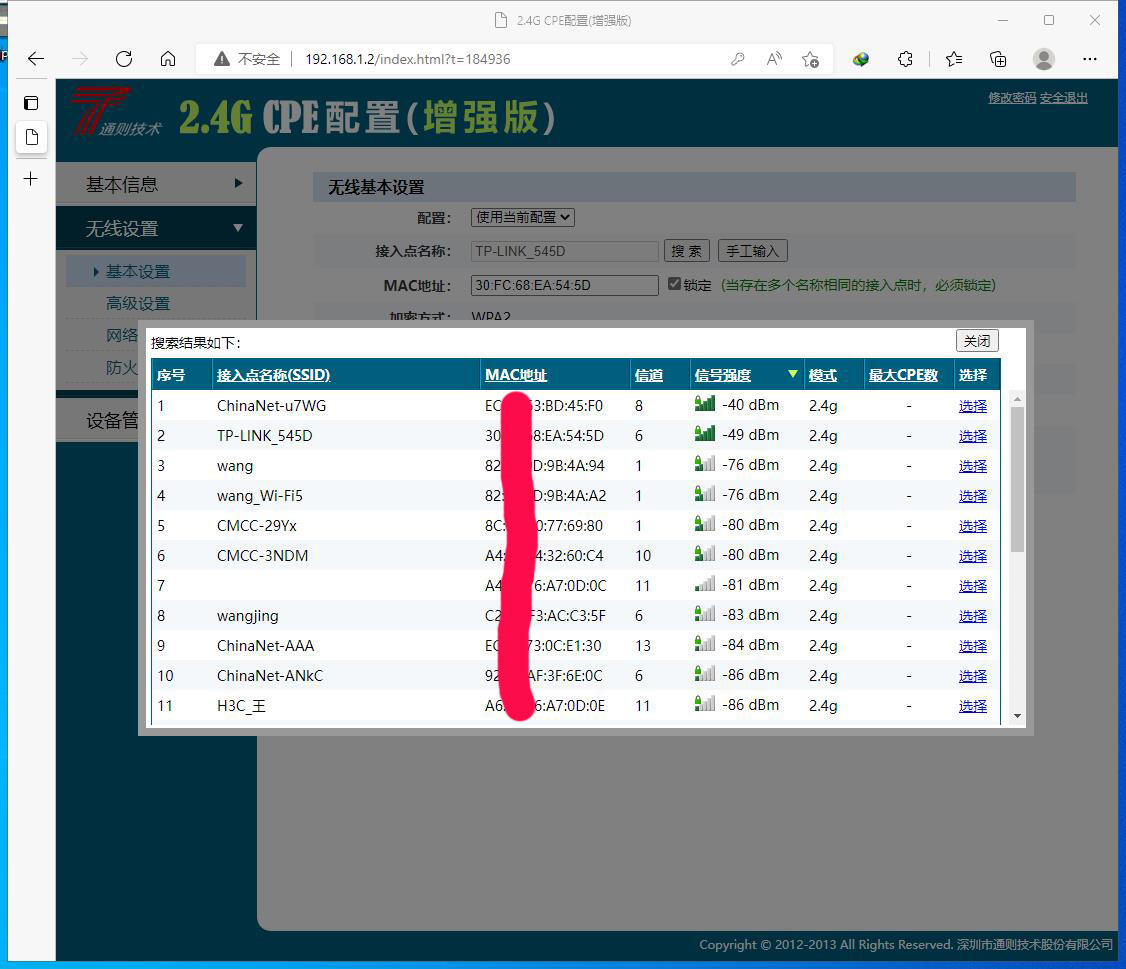Open the browser profile avatar
This screenshot has width=1126, height=969.
click(1043, 59)
